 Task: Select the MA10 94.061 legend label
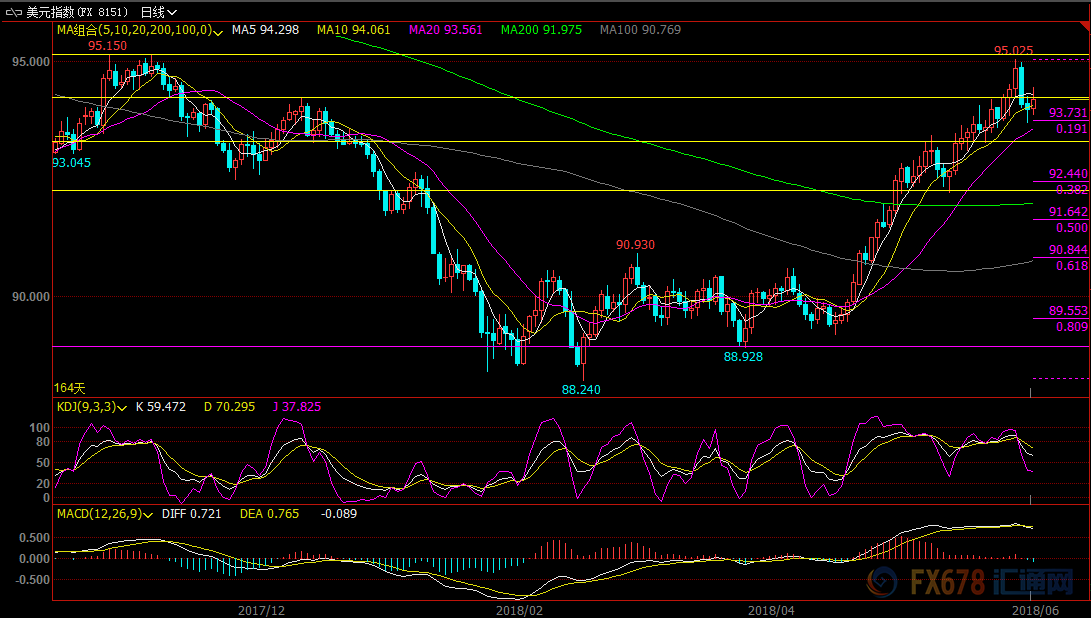pos(354,30)
